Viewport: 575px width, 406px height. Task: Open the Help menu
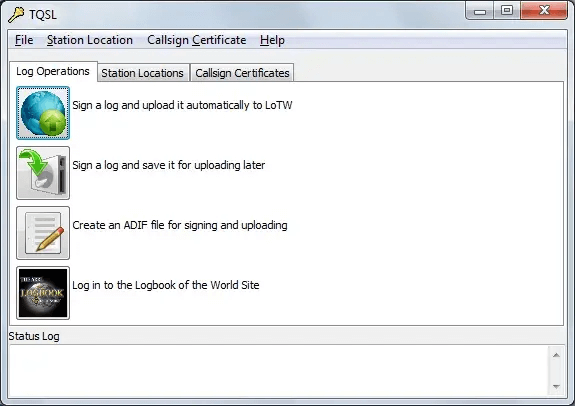[x=272, y=40]
